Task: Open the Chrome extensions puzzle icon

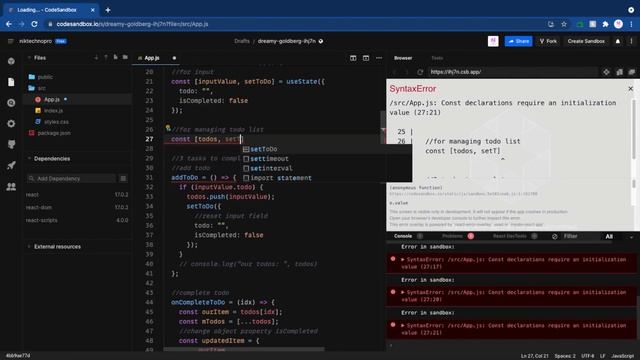Action: point(605,24)
